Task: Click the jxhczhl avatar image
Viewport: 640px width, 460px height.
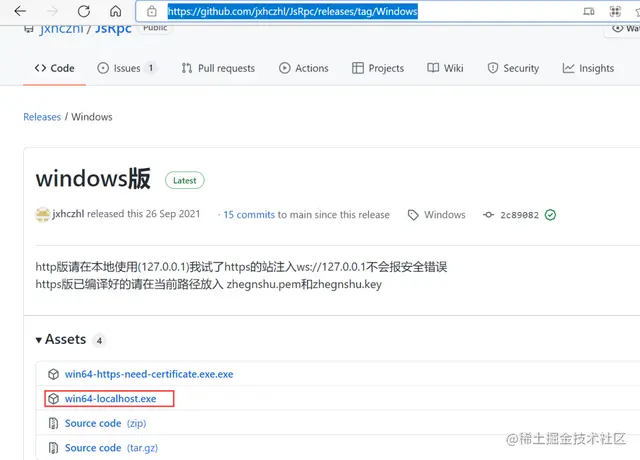Action: tap(42, 214)
